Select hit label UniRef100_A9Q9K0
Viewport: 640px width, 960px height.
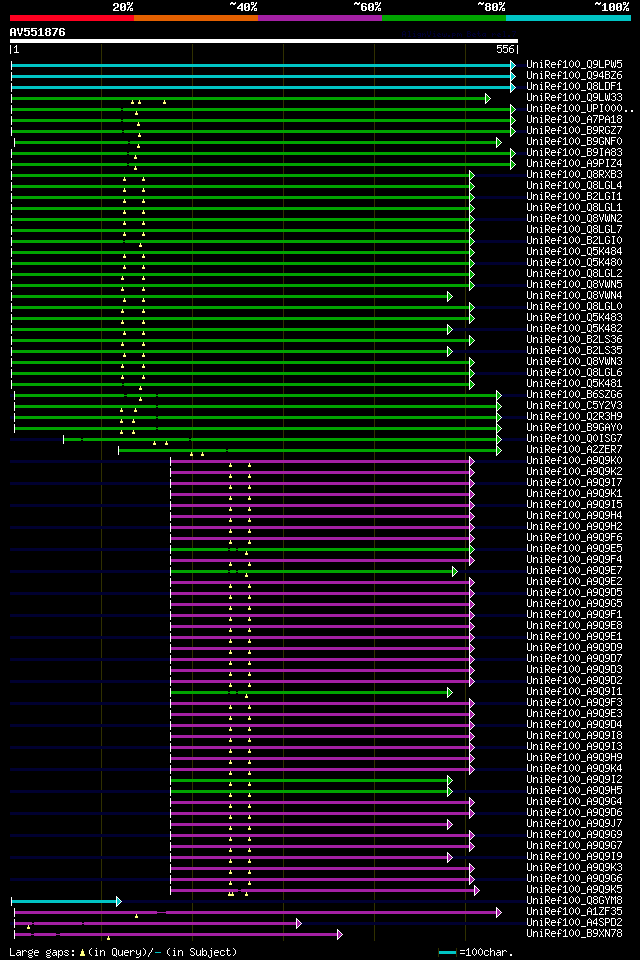coord(574,461)
